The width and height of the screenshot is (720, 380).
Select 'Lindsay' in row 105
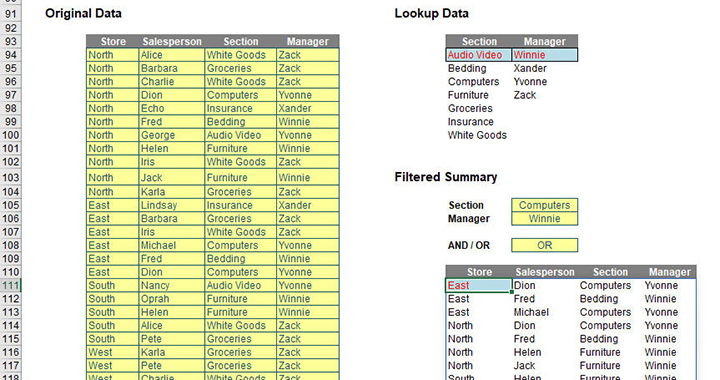tap(172, 205)
